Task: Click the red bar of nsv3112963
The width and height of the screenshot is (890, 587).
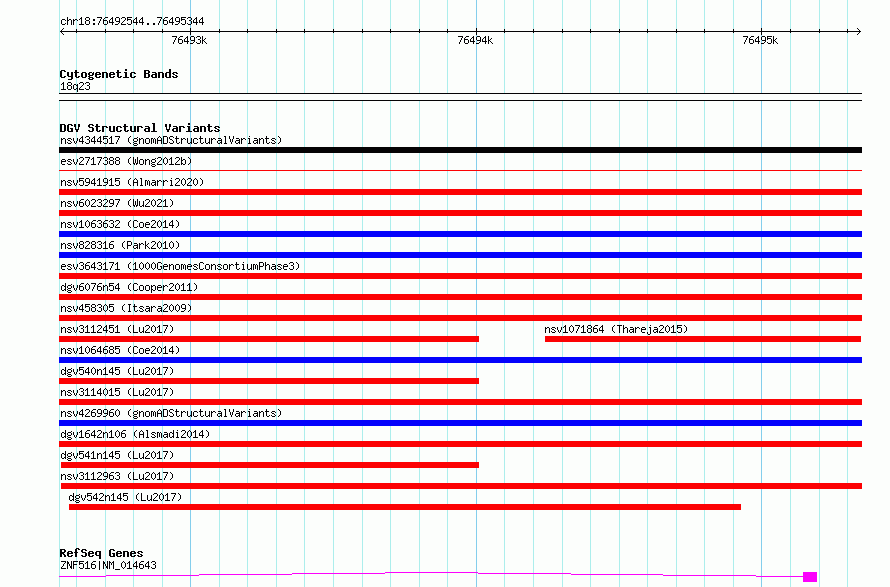Action: click(461, 487)
